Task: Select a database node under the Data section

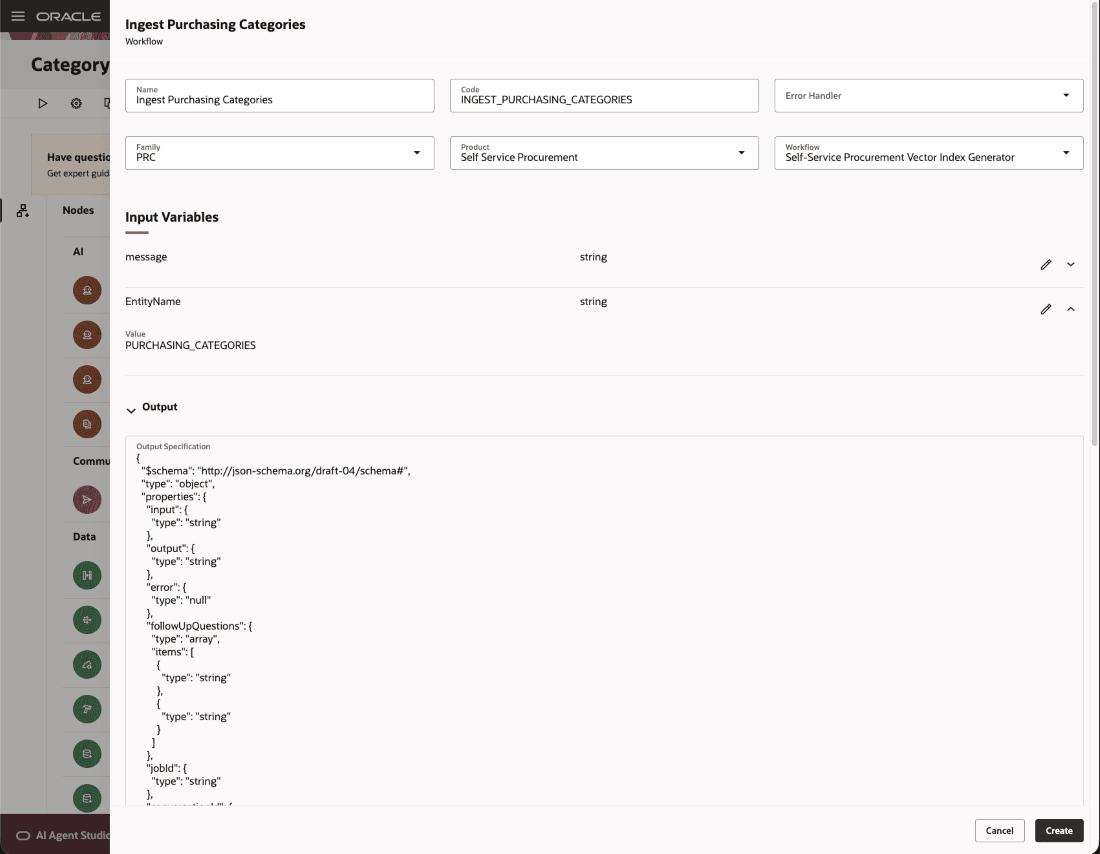Action: pos(87,753)
